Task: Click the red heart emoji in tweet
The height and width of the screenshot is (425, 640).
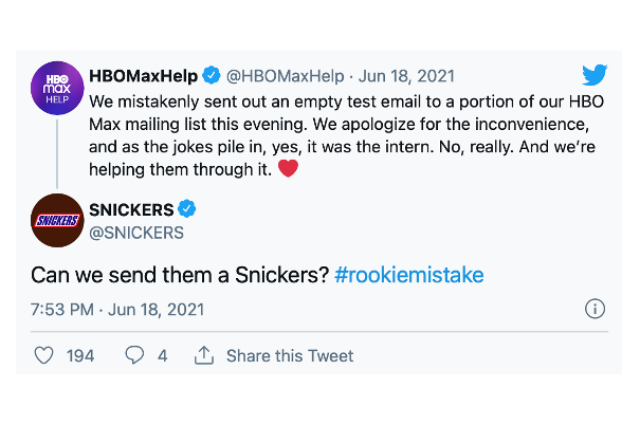Action: 288,168
